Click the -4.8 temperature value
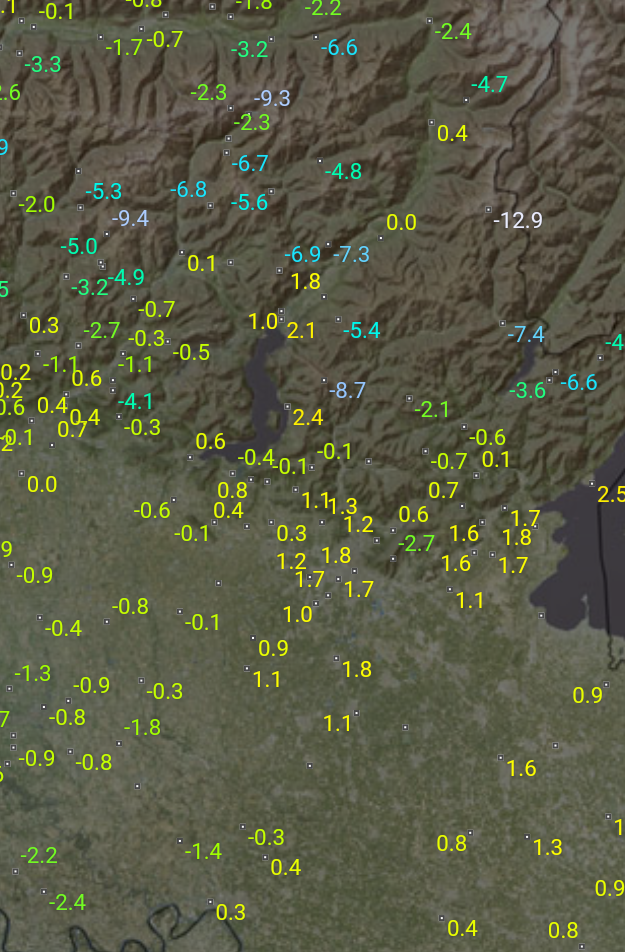This screenshot has width=625, height=952. pyautogui.click(x=343, y=171)
